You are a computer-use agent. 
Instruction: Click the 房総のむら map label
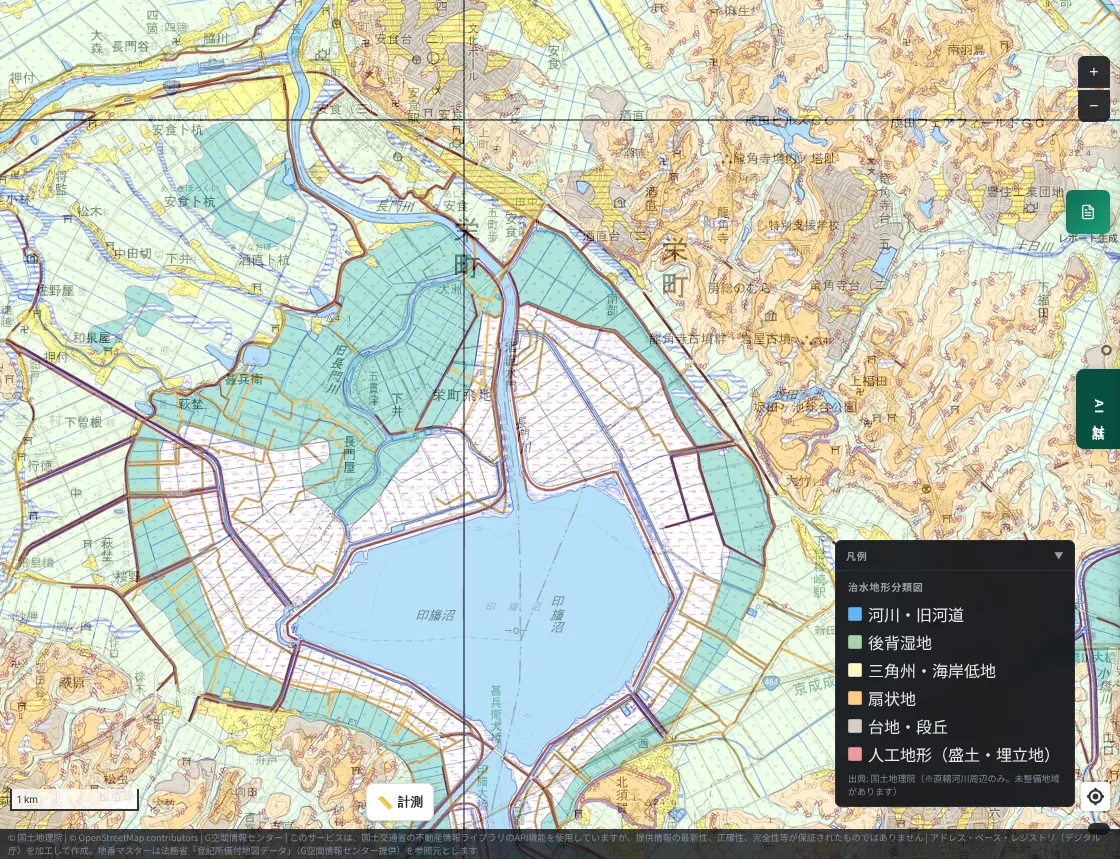[739, 288]
